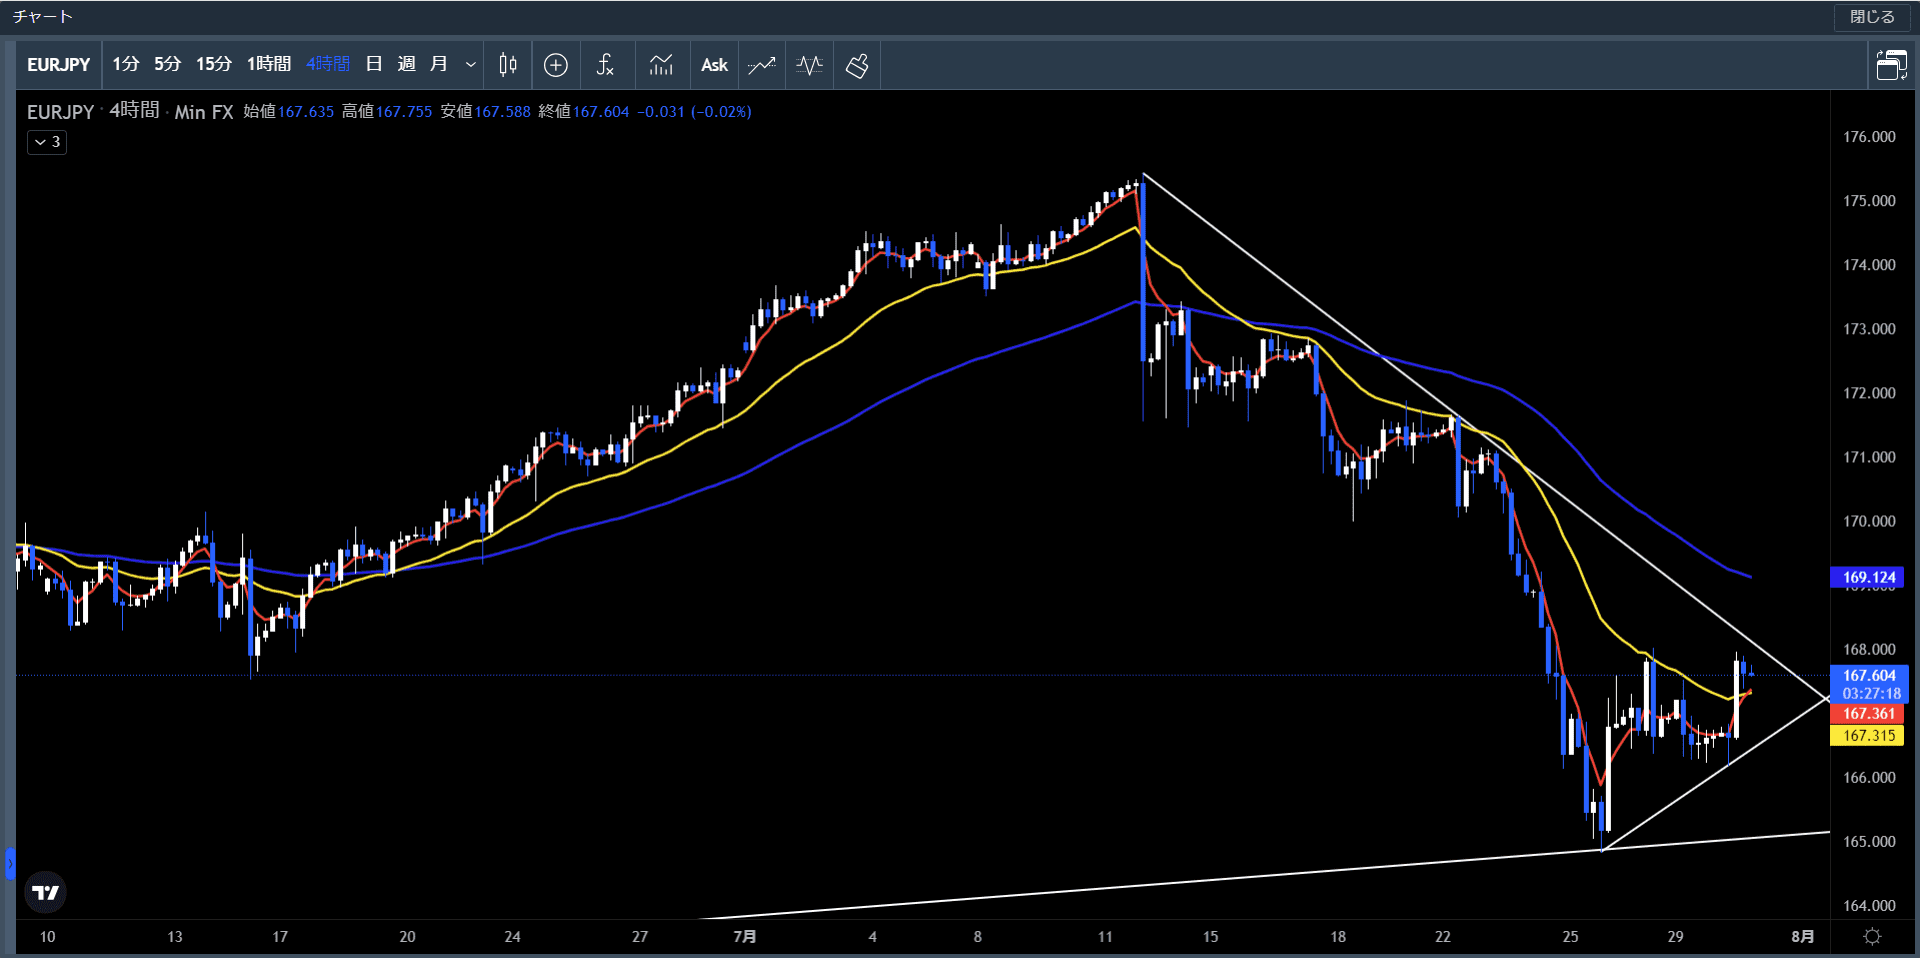Click the 164.000 price axis label

pos(1869,906)
